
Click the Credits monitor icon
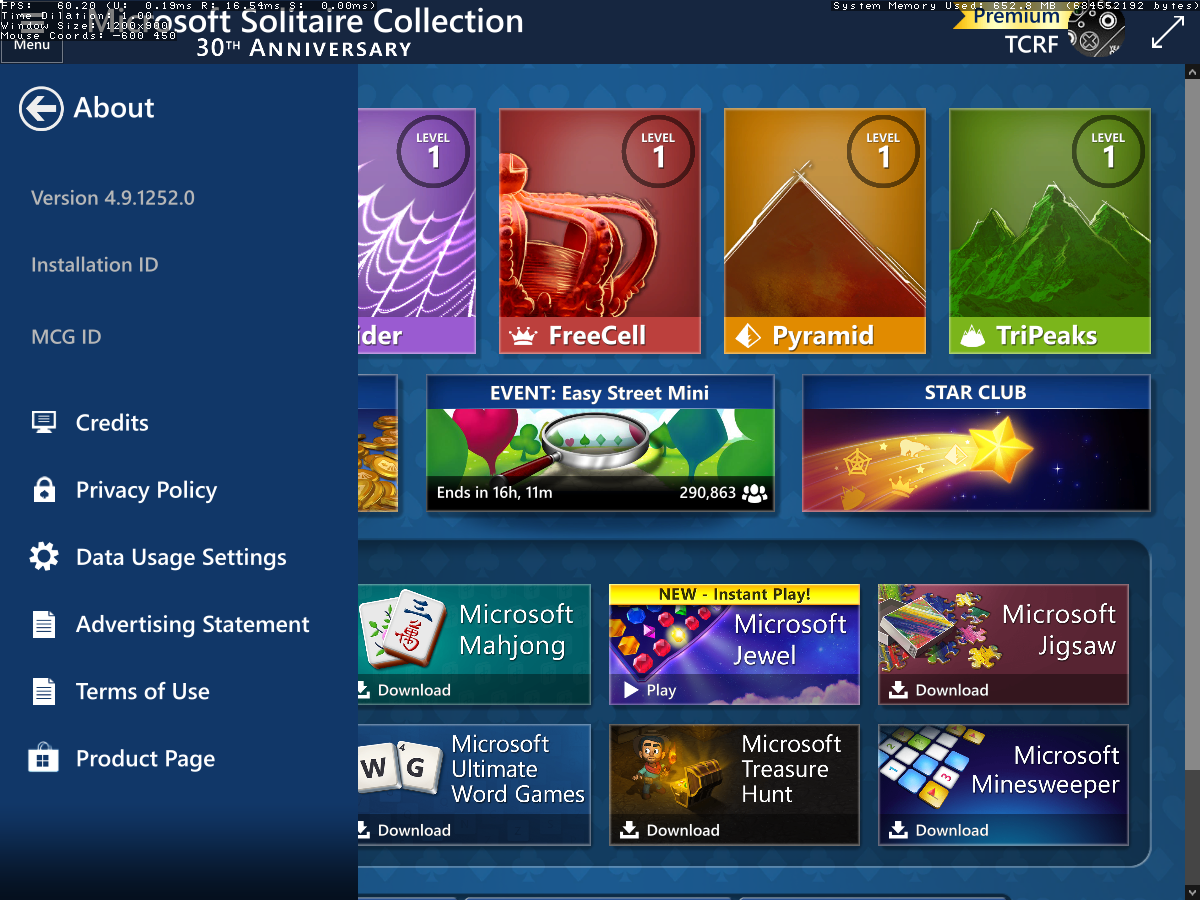(44, 422)
